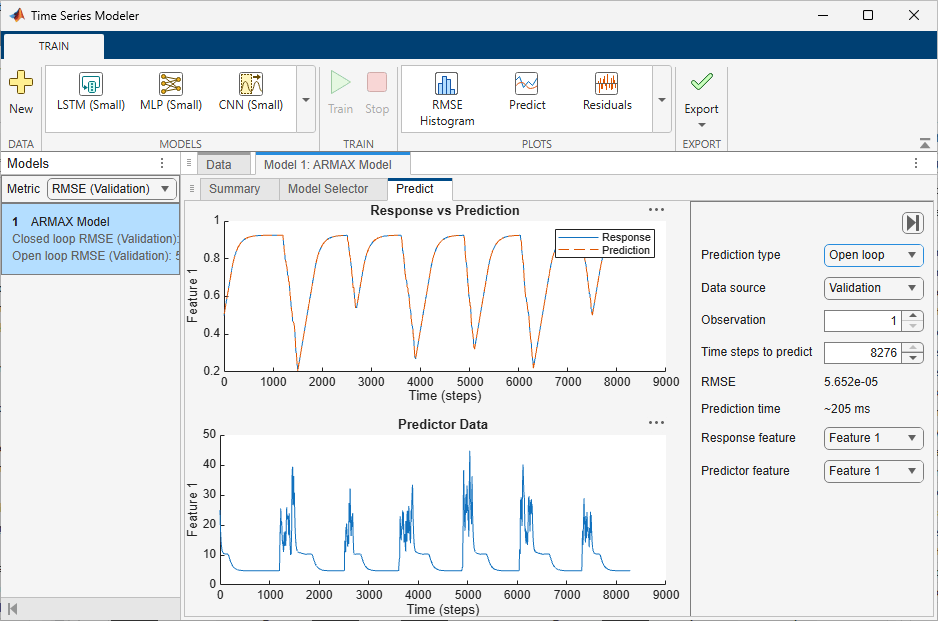Click the New data plus icon
The image size is (938, 621).
[21, 82]
